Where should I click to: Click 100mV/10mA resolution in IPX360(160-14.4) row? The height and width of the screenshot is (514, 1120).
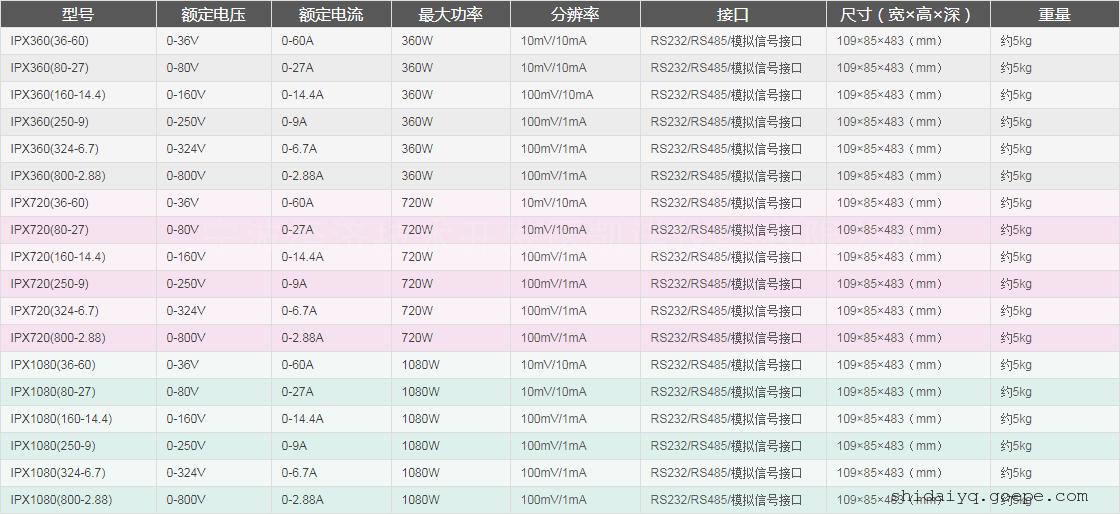(556, 95)
